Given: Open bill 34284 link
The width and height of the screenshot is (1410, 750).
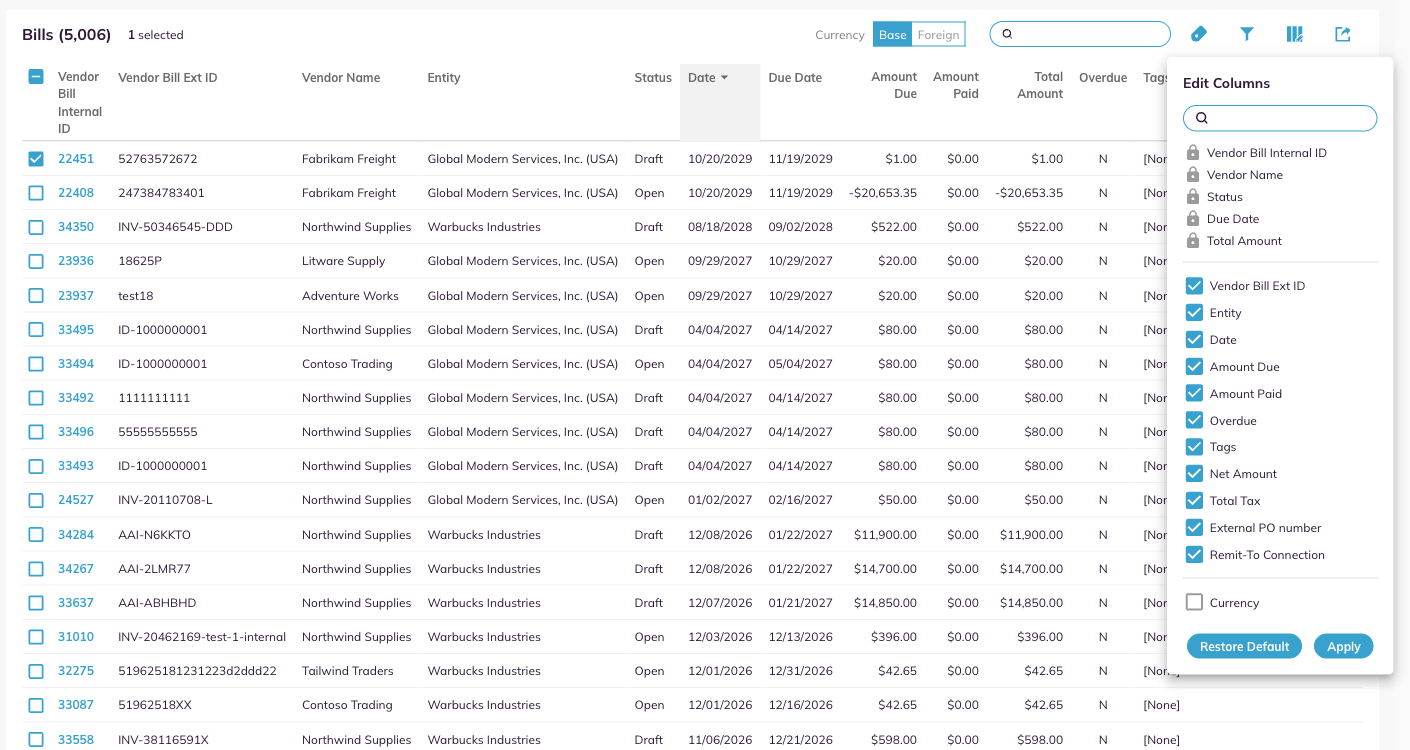Looking at the screenshot, I should [76, 535].
